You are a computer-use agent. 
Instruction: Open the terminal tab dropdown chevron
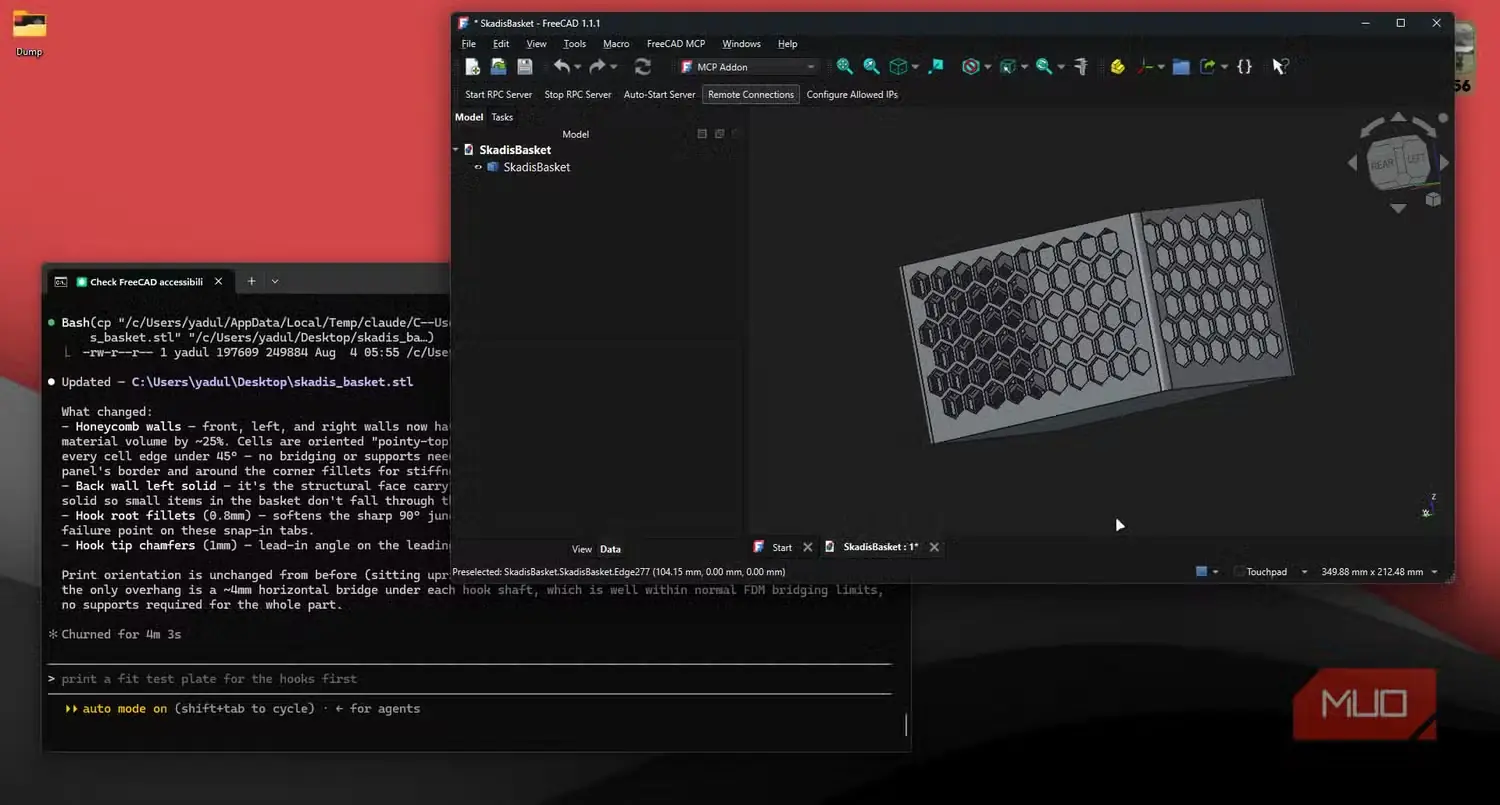point(275,281)
